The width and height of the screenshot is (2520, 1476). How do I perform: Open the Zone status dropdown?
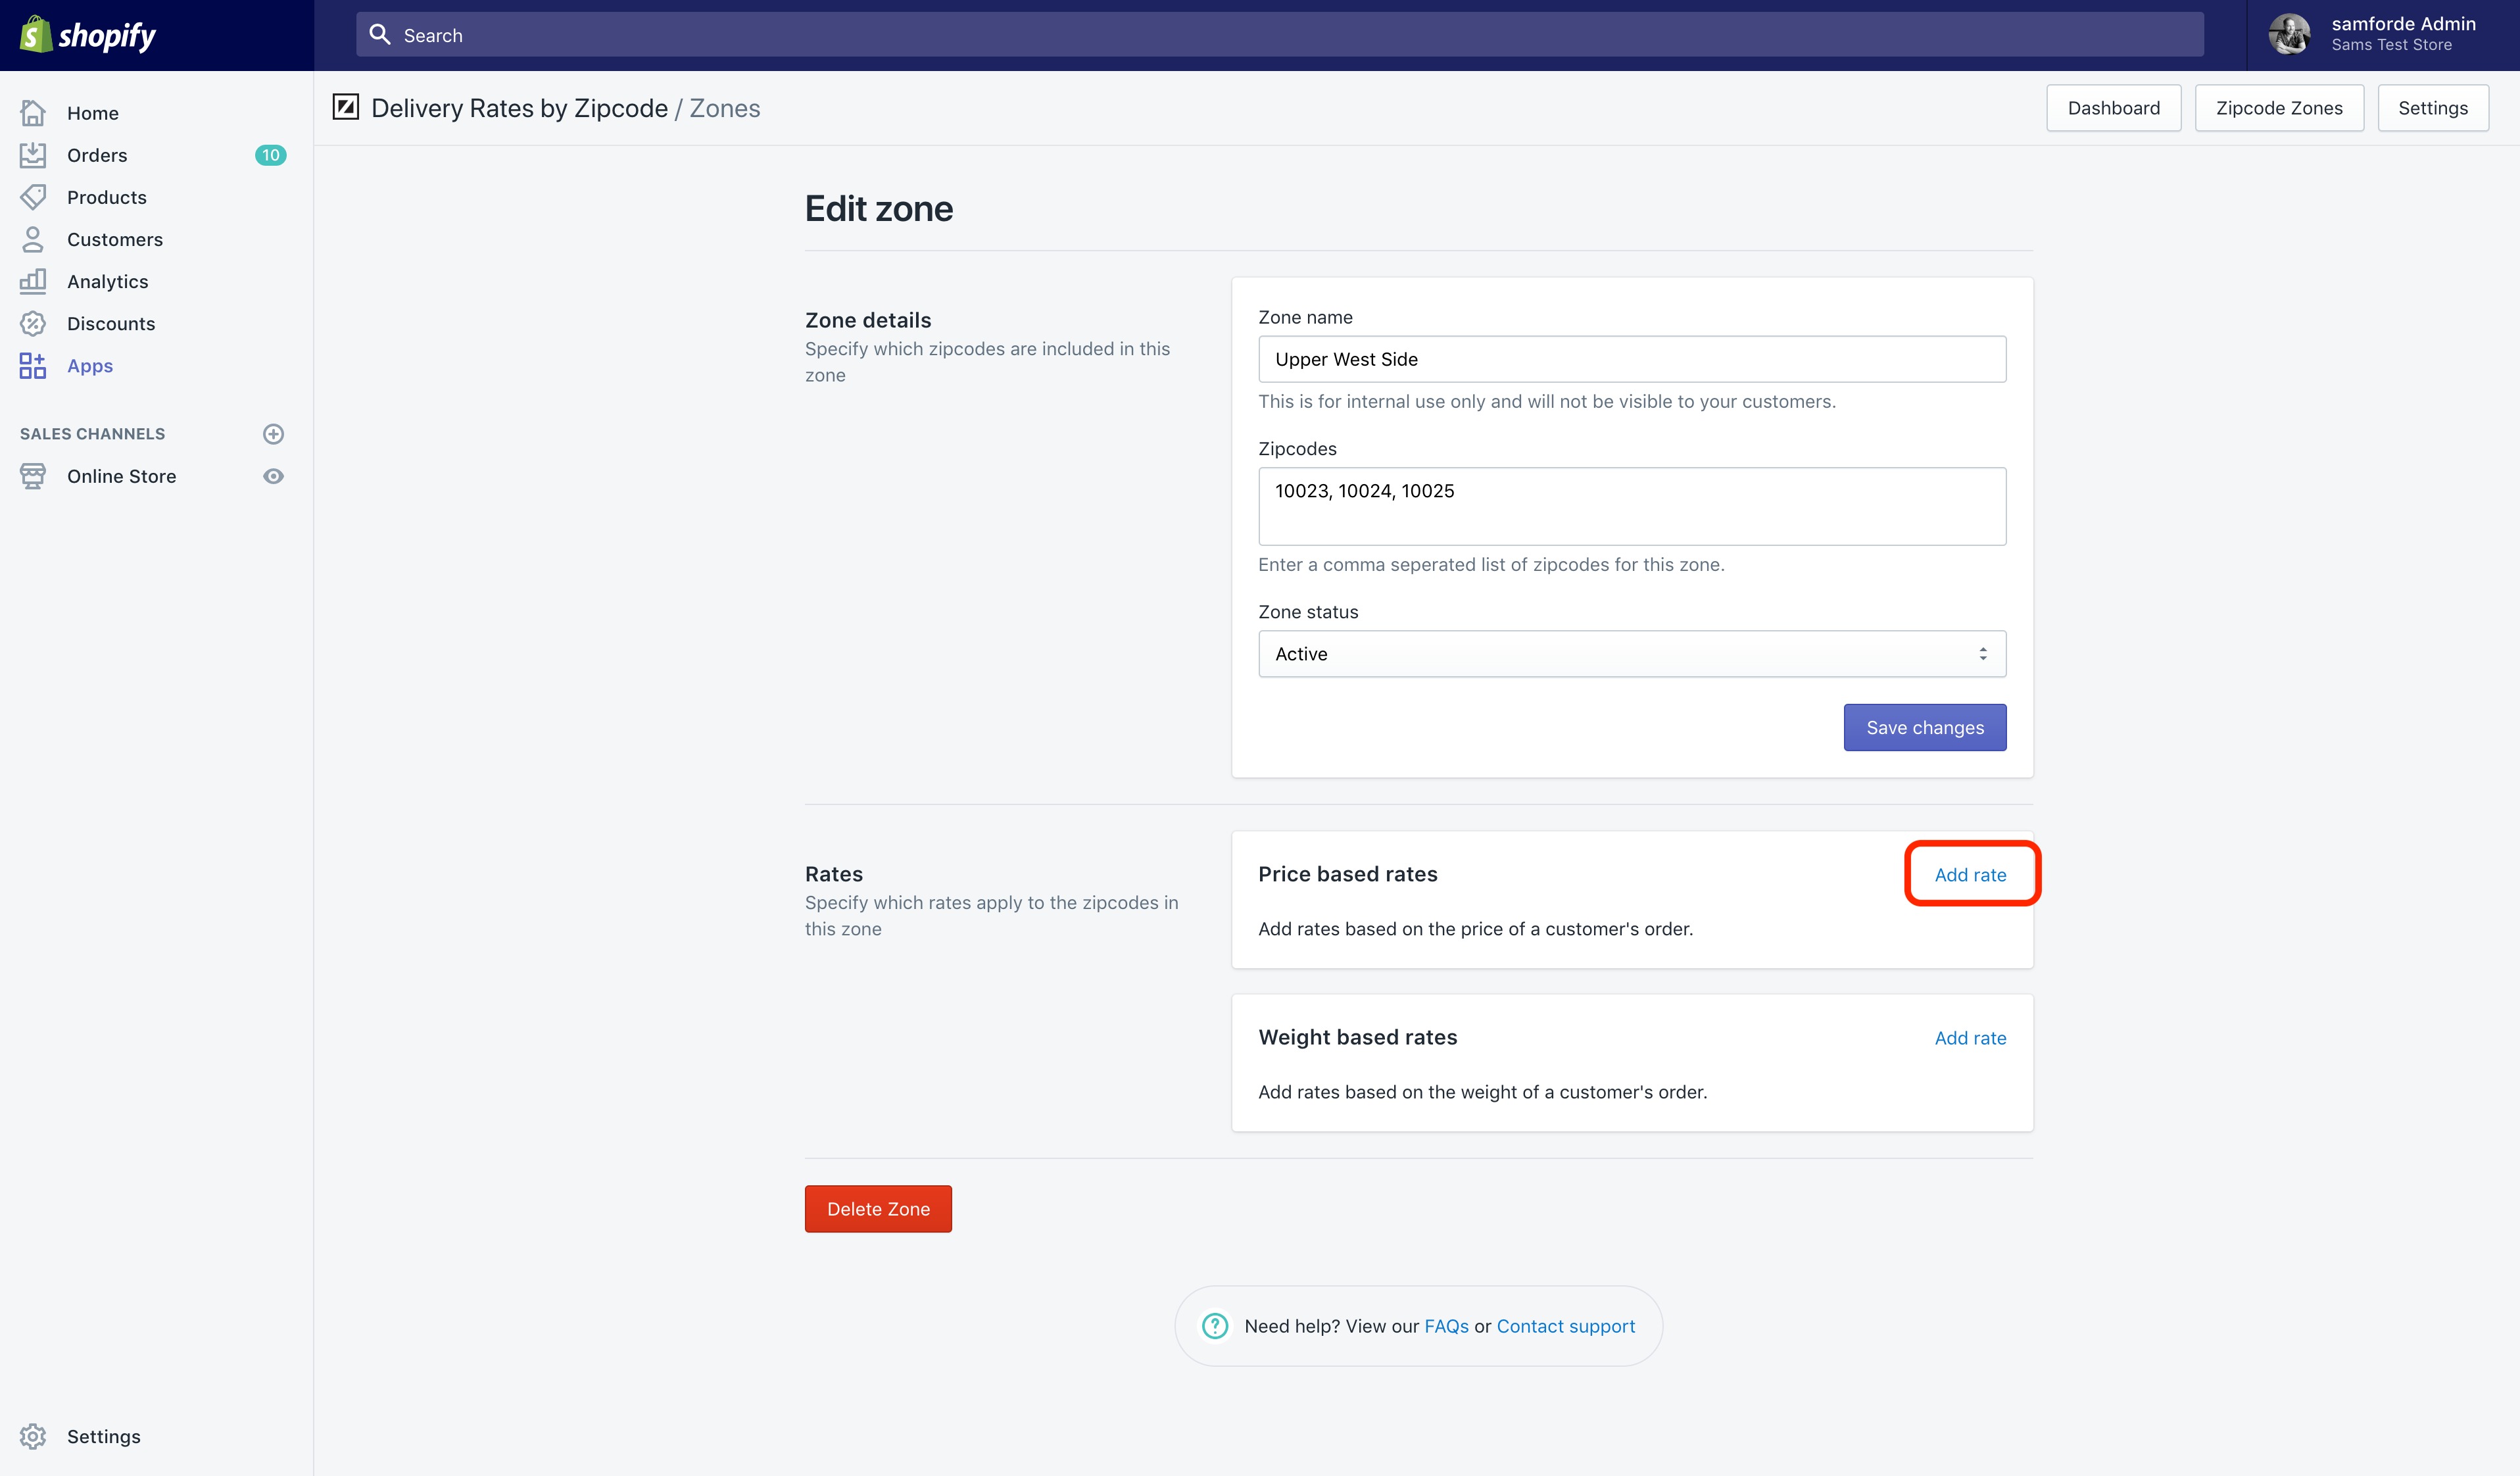1632,654
